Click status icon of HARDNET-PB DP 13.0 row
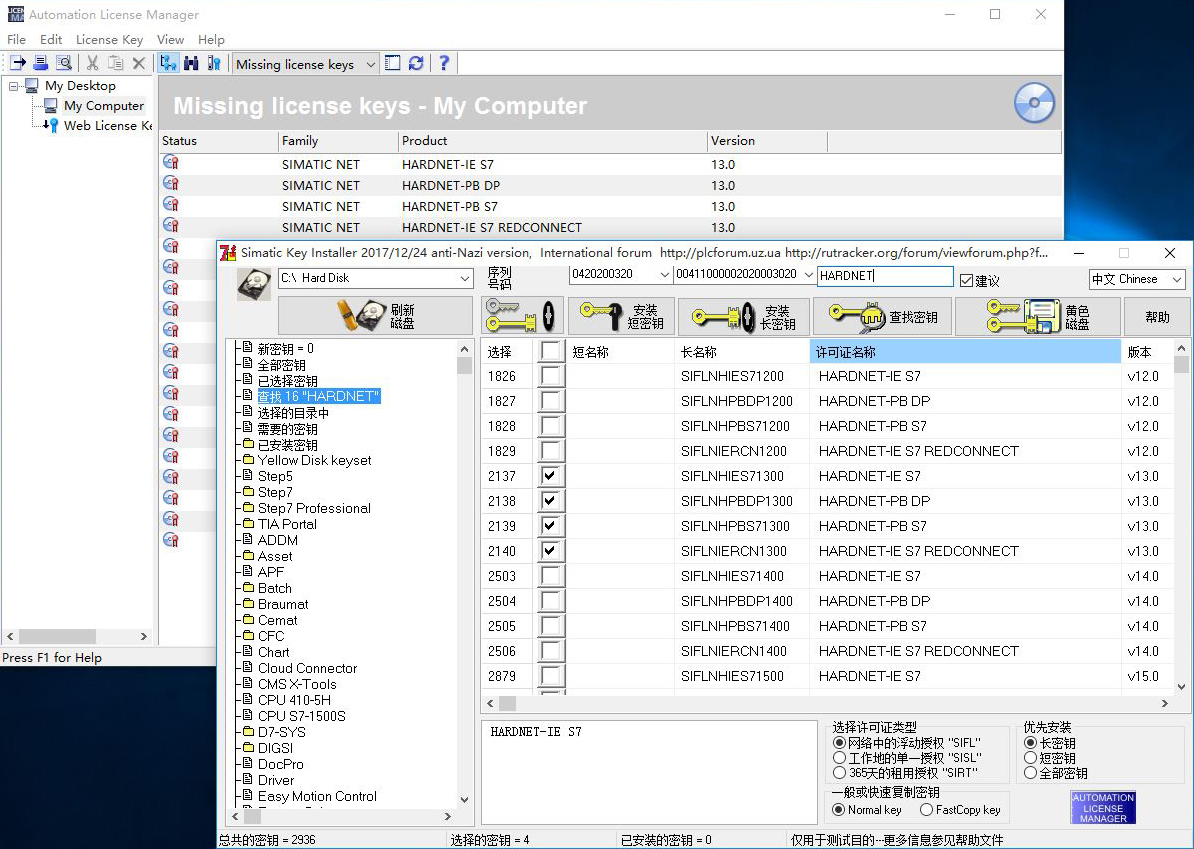Screen dimensions: 1194x849 (x=171, y=184)
